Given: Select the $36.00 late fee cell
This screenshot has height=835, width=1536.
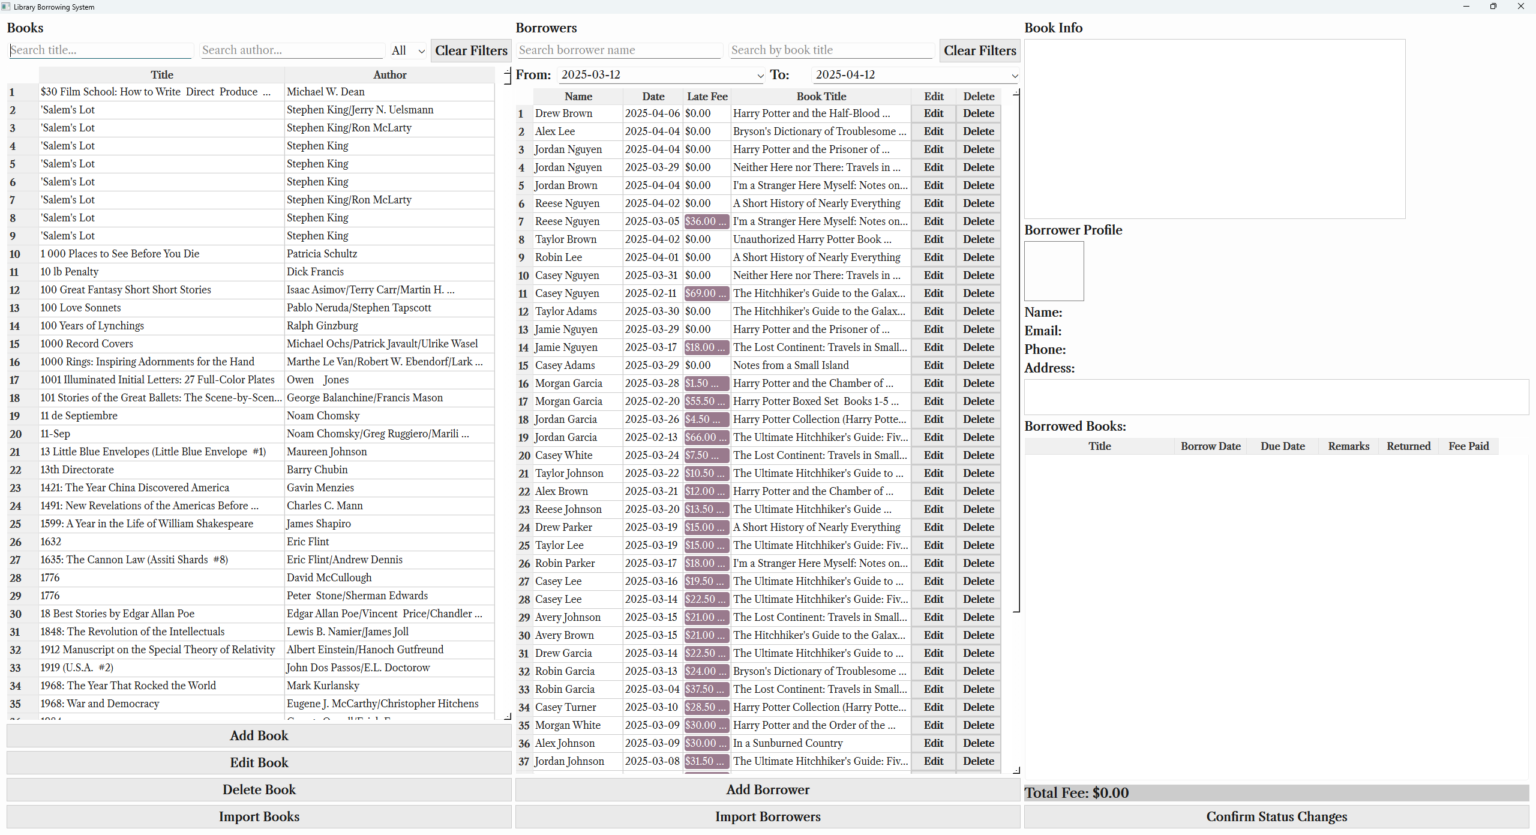Looking at the screenshot, I should [706, 222].
